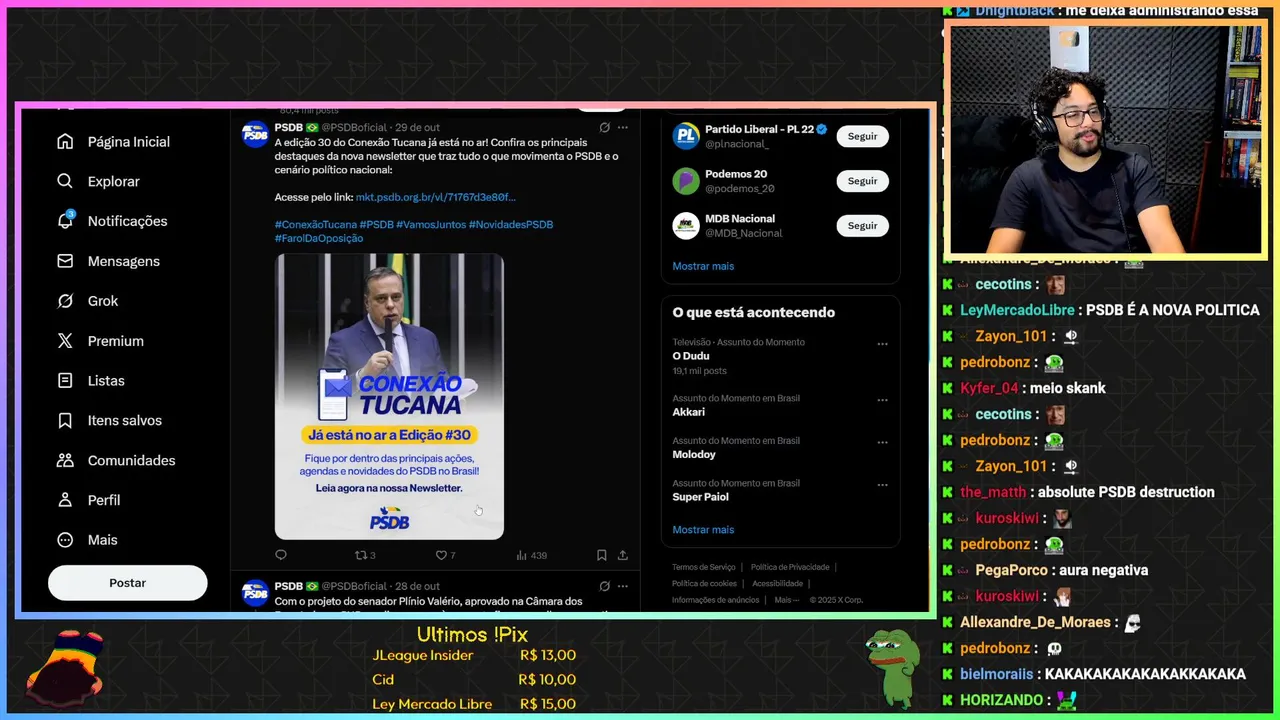Open more options for Molodoy trend
1280x720 pixels.
(882, 442)
